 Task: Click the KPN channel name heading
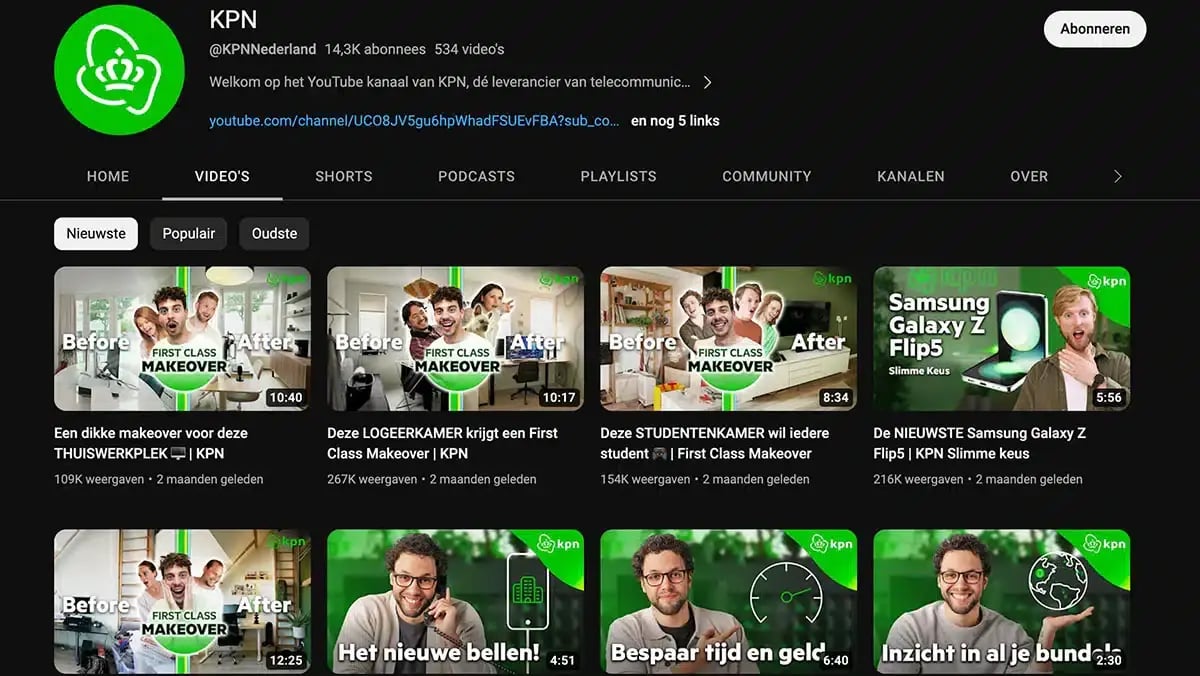coord(234,19)
